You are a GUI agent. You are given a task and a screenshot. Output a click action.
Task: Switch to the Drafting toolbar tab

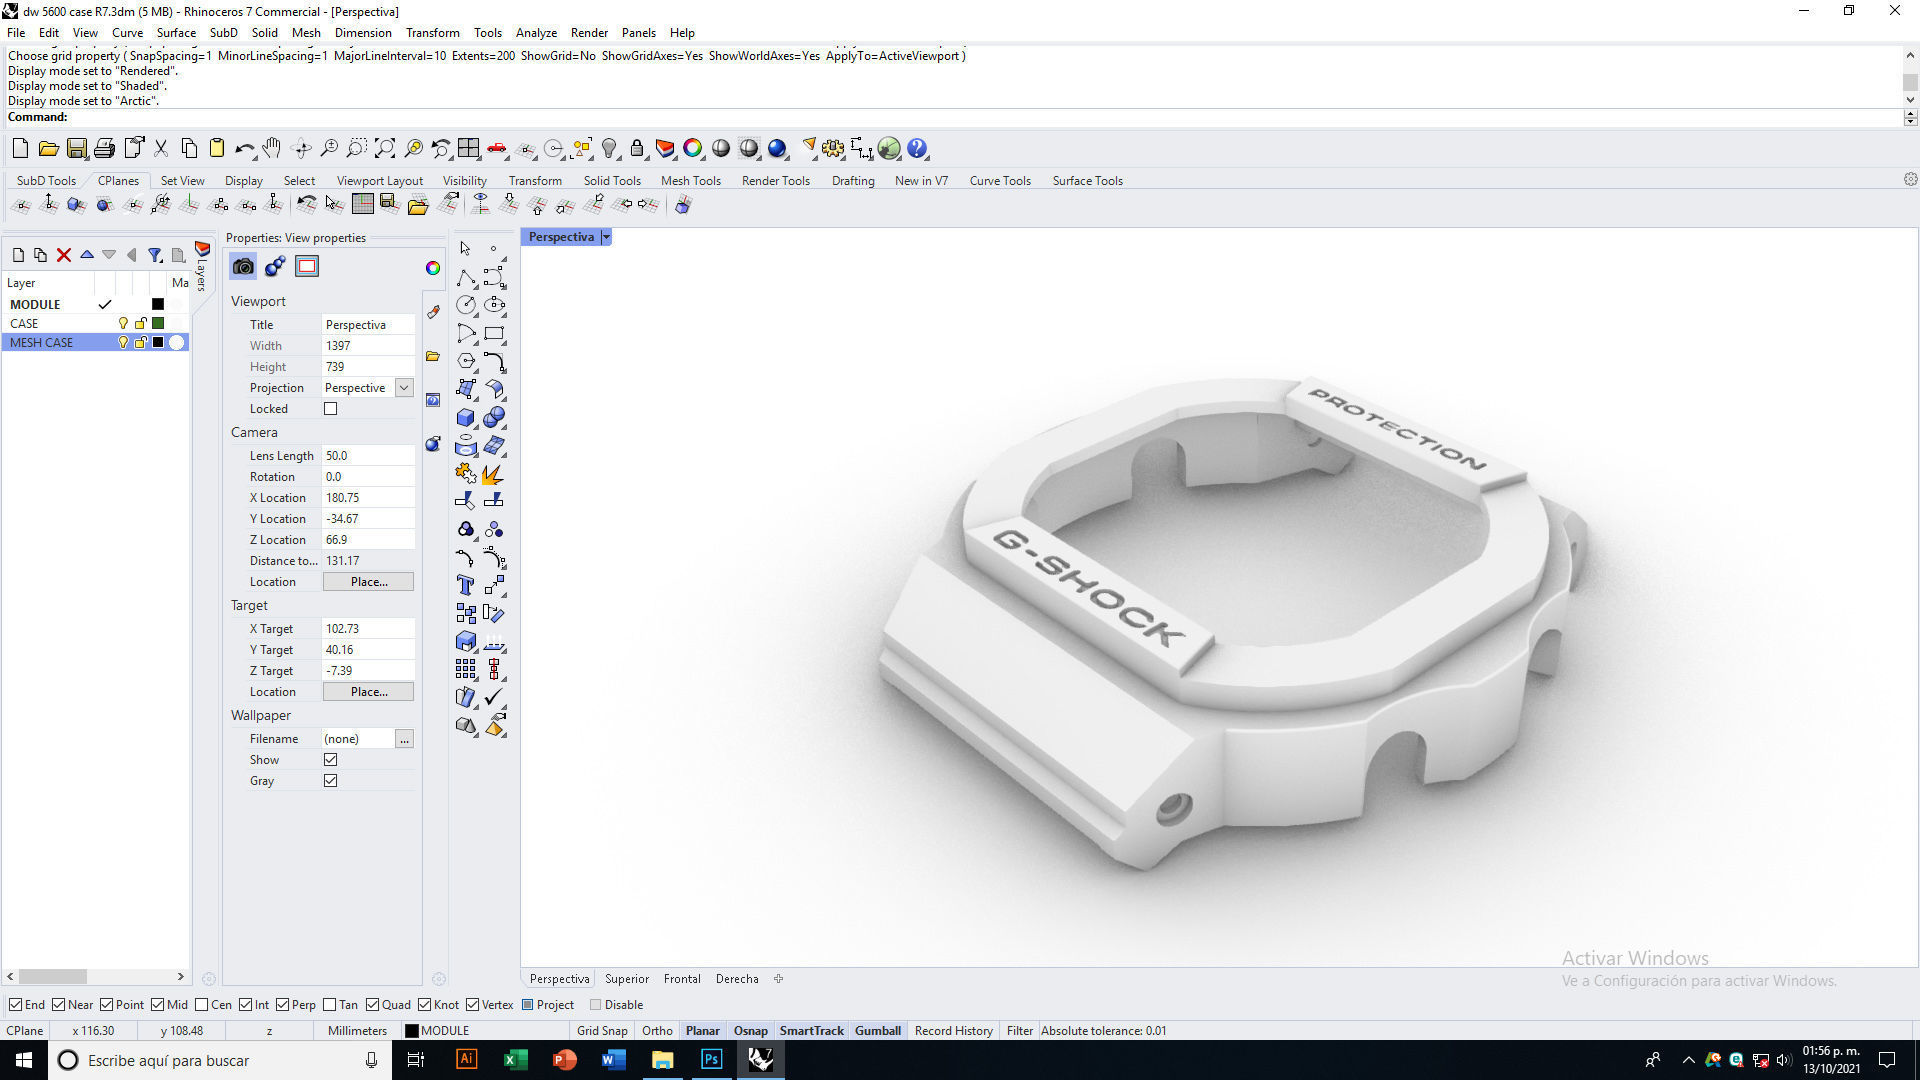tap(853, 181)
